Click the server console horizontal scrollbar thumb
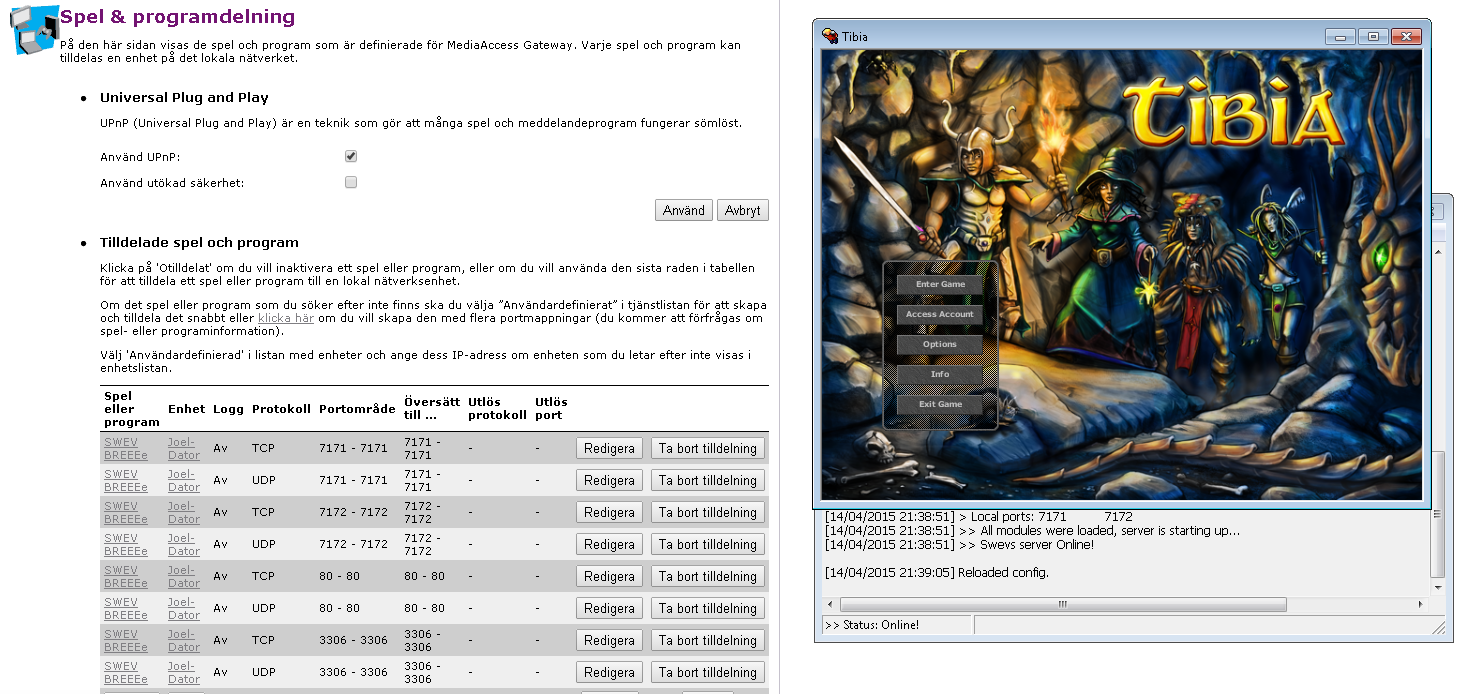Viewport: 1472px width, 694px height. [1063, 605]
